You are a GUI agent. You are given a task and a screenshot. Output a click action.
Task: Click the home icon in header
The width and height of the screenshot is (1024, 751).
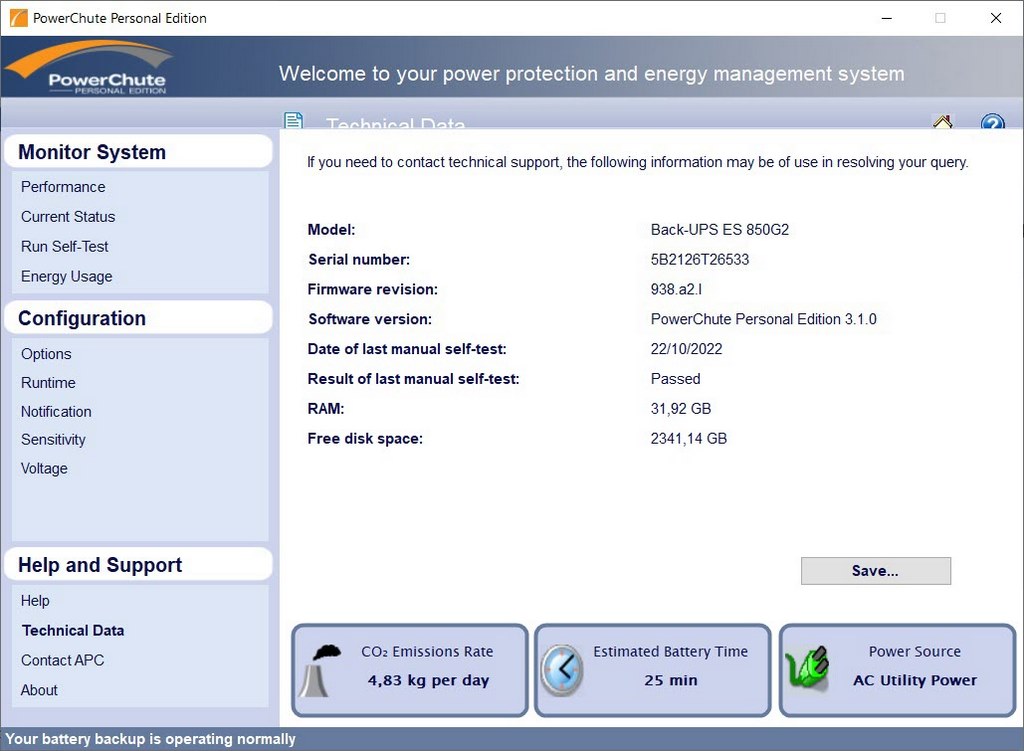pyautogui.click(x=942, y=121)
